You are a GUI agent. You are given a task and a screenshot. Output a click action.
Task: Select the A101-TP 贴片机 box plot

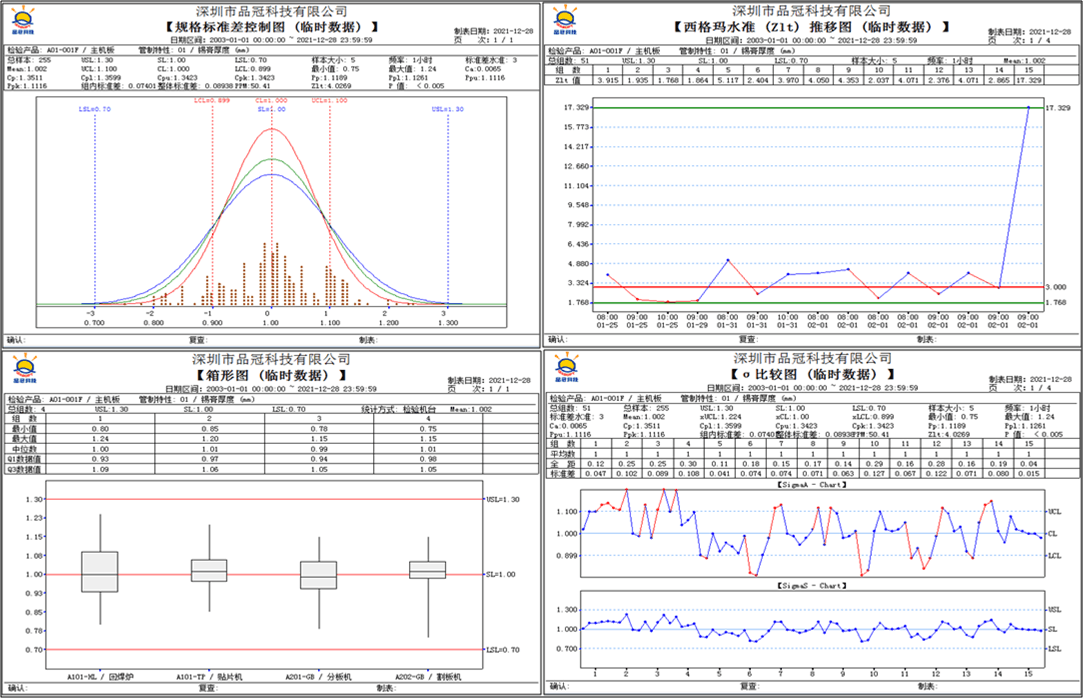pyautogui.click(x=209, y=570)
